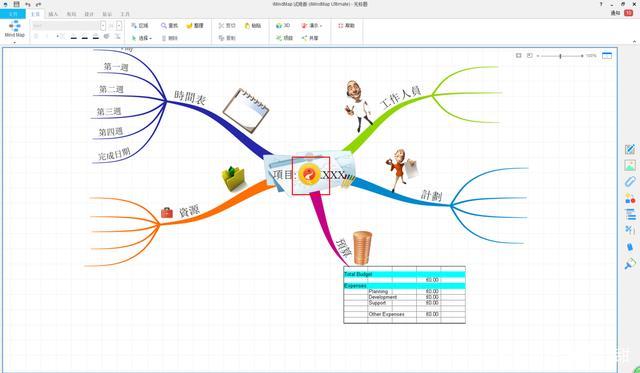Viewport: 640px width, 373px height.
Task: Switch to the Insert ribbon tab
Action: 53,14
